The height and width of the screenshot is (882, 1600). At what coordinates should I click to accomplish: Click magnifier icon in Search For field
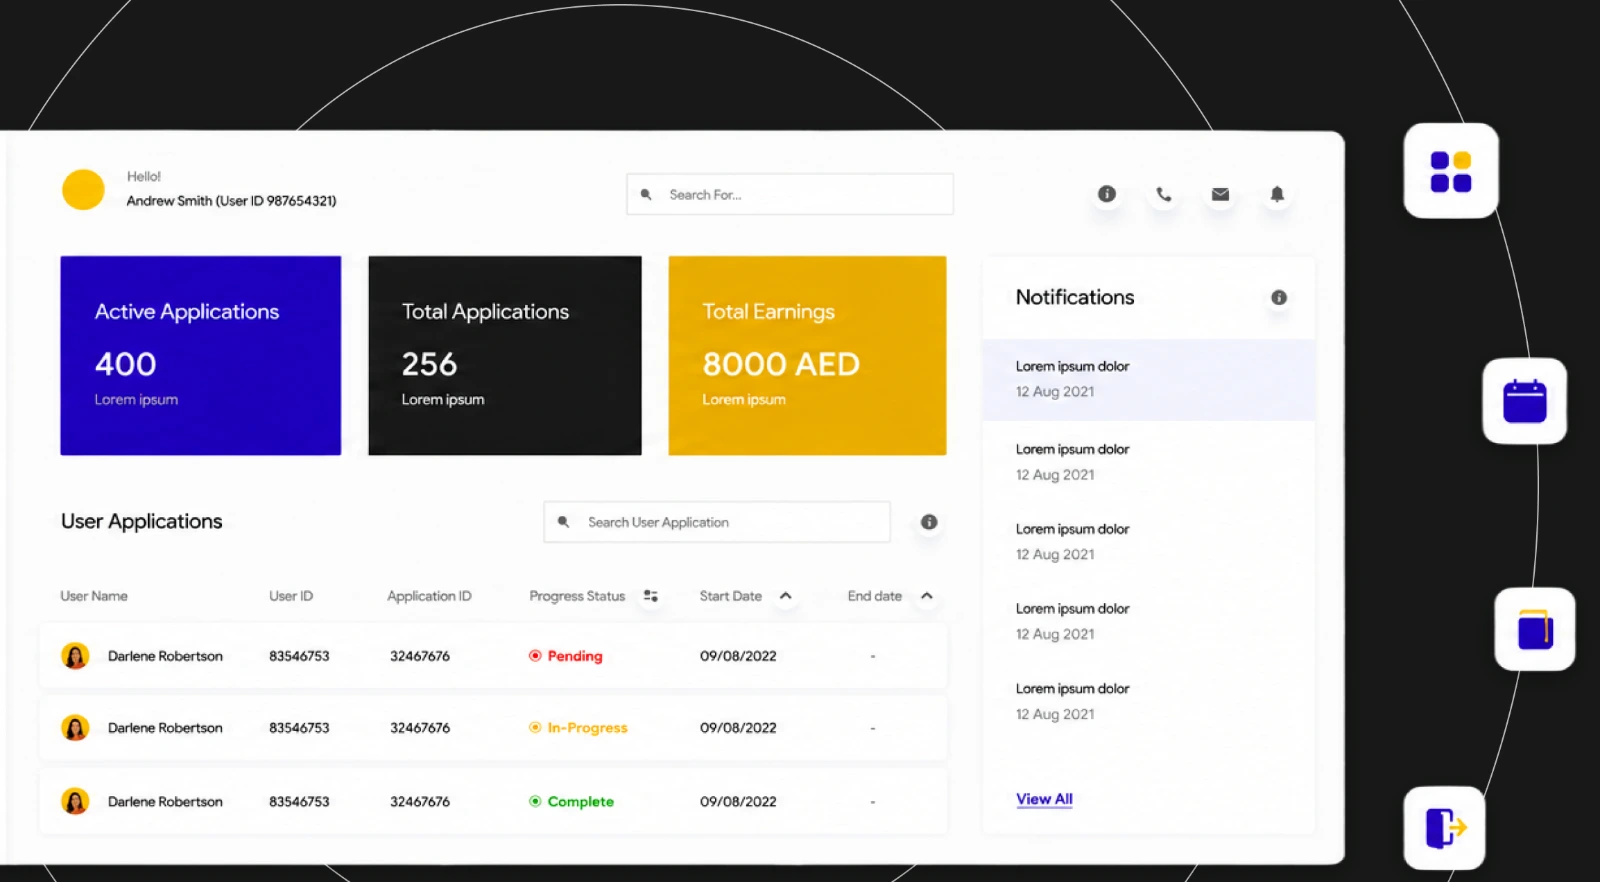click(x=646, y=194)
